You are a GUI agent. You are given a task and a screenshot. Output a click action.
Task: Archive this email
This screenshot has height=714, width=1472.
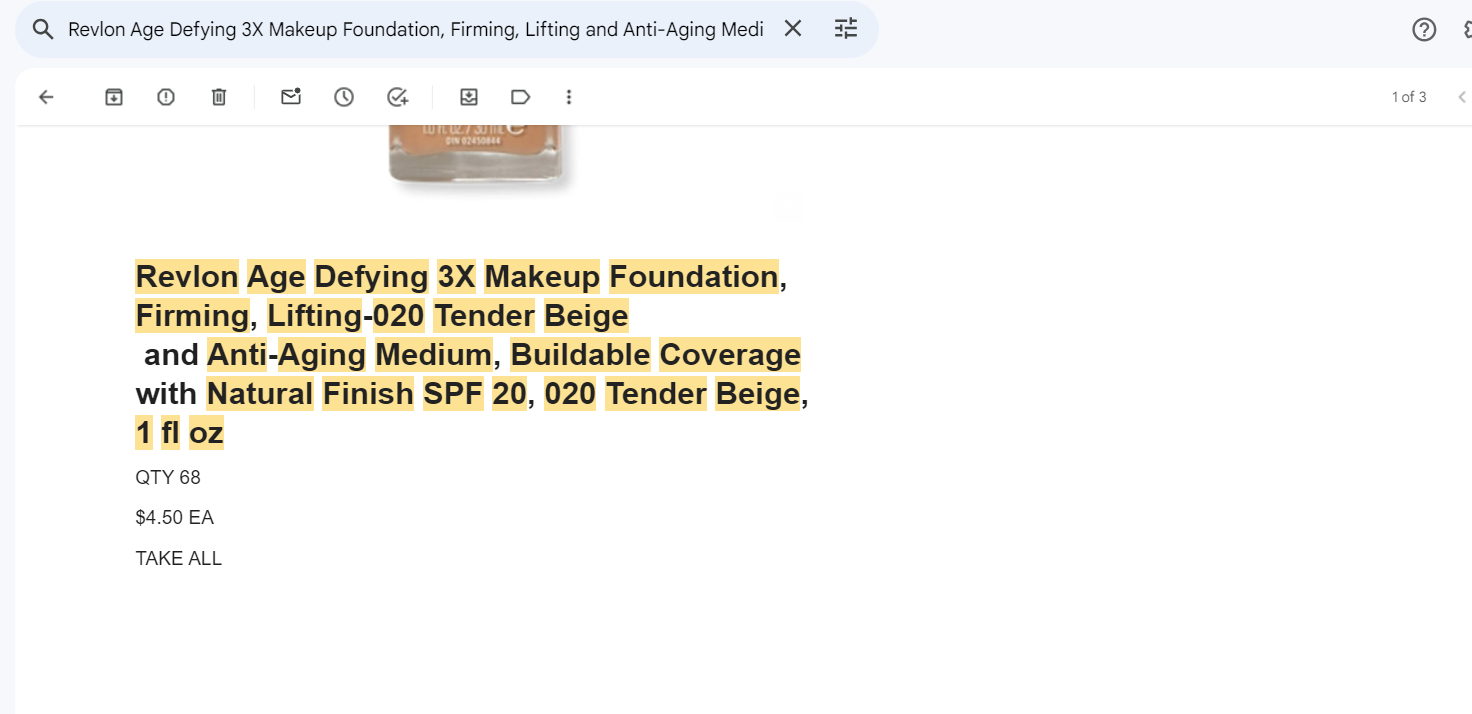click(114, 97)
